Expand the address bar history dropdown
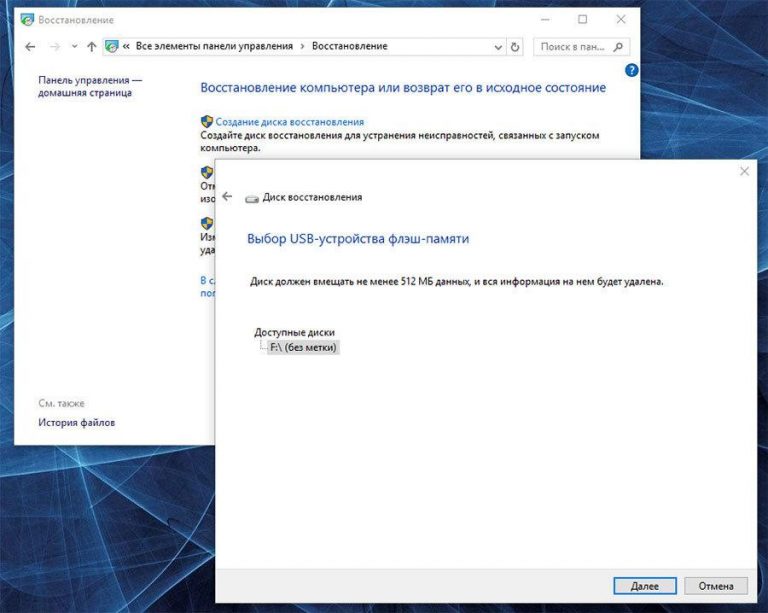 pyautogui.click(x=499, y=47)
